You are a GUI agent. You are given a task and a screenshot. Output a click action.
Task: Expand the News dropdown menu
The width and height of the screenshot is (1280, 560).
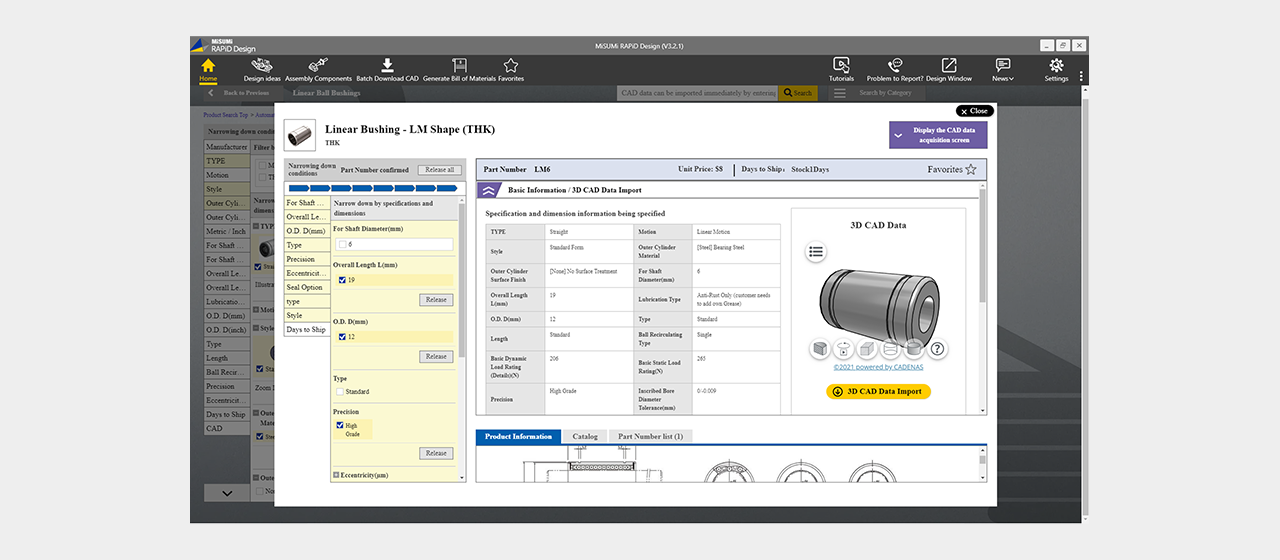[1002, 69]
